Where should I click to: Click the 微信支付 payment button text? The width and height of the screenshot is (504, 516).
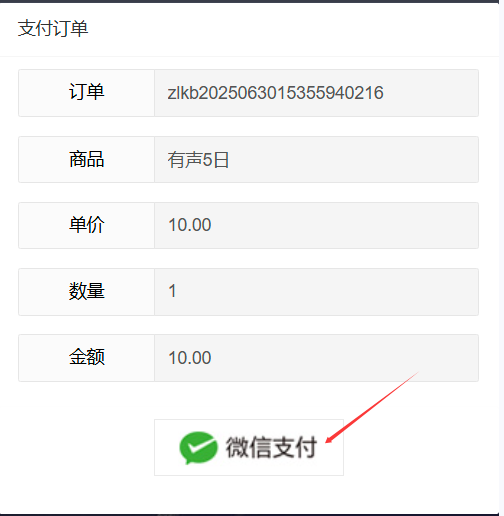tap(271, 447)
